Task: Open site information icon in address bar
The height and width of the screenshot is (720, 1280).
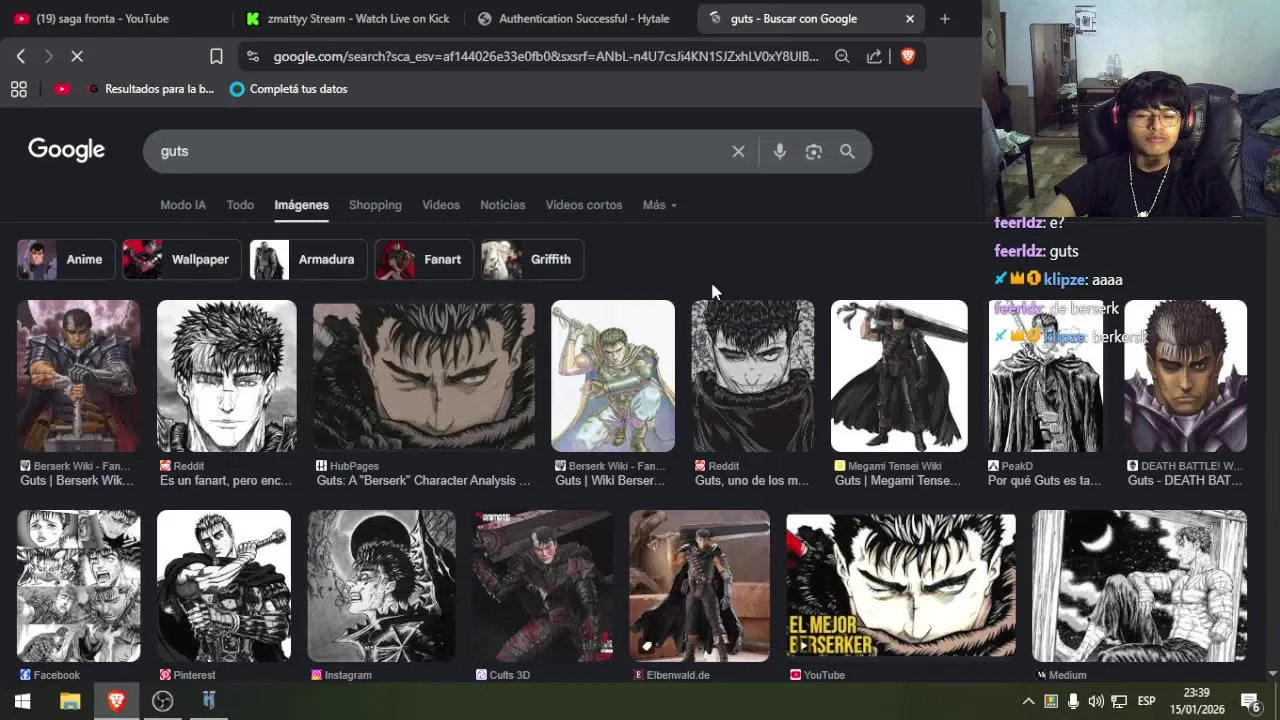Action: [x=252, y=57]
